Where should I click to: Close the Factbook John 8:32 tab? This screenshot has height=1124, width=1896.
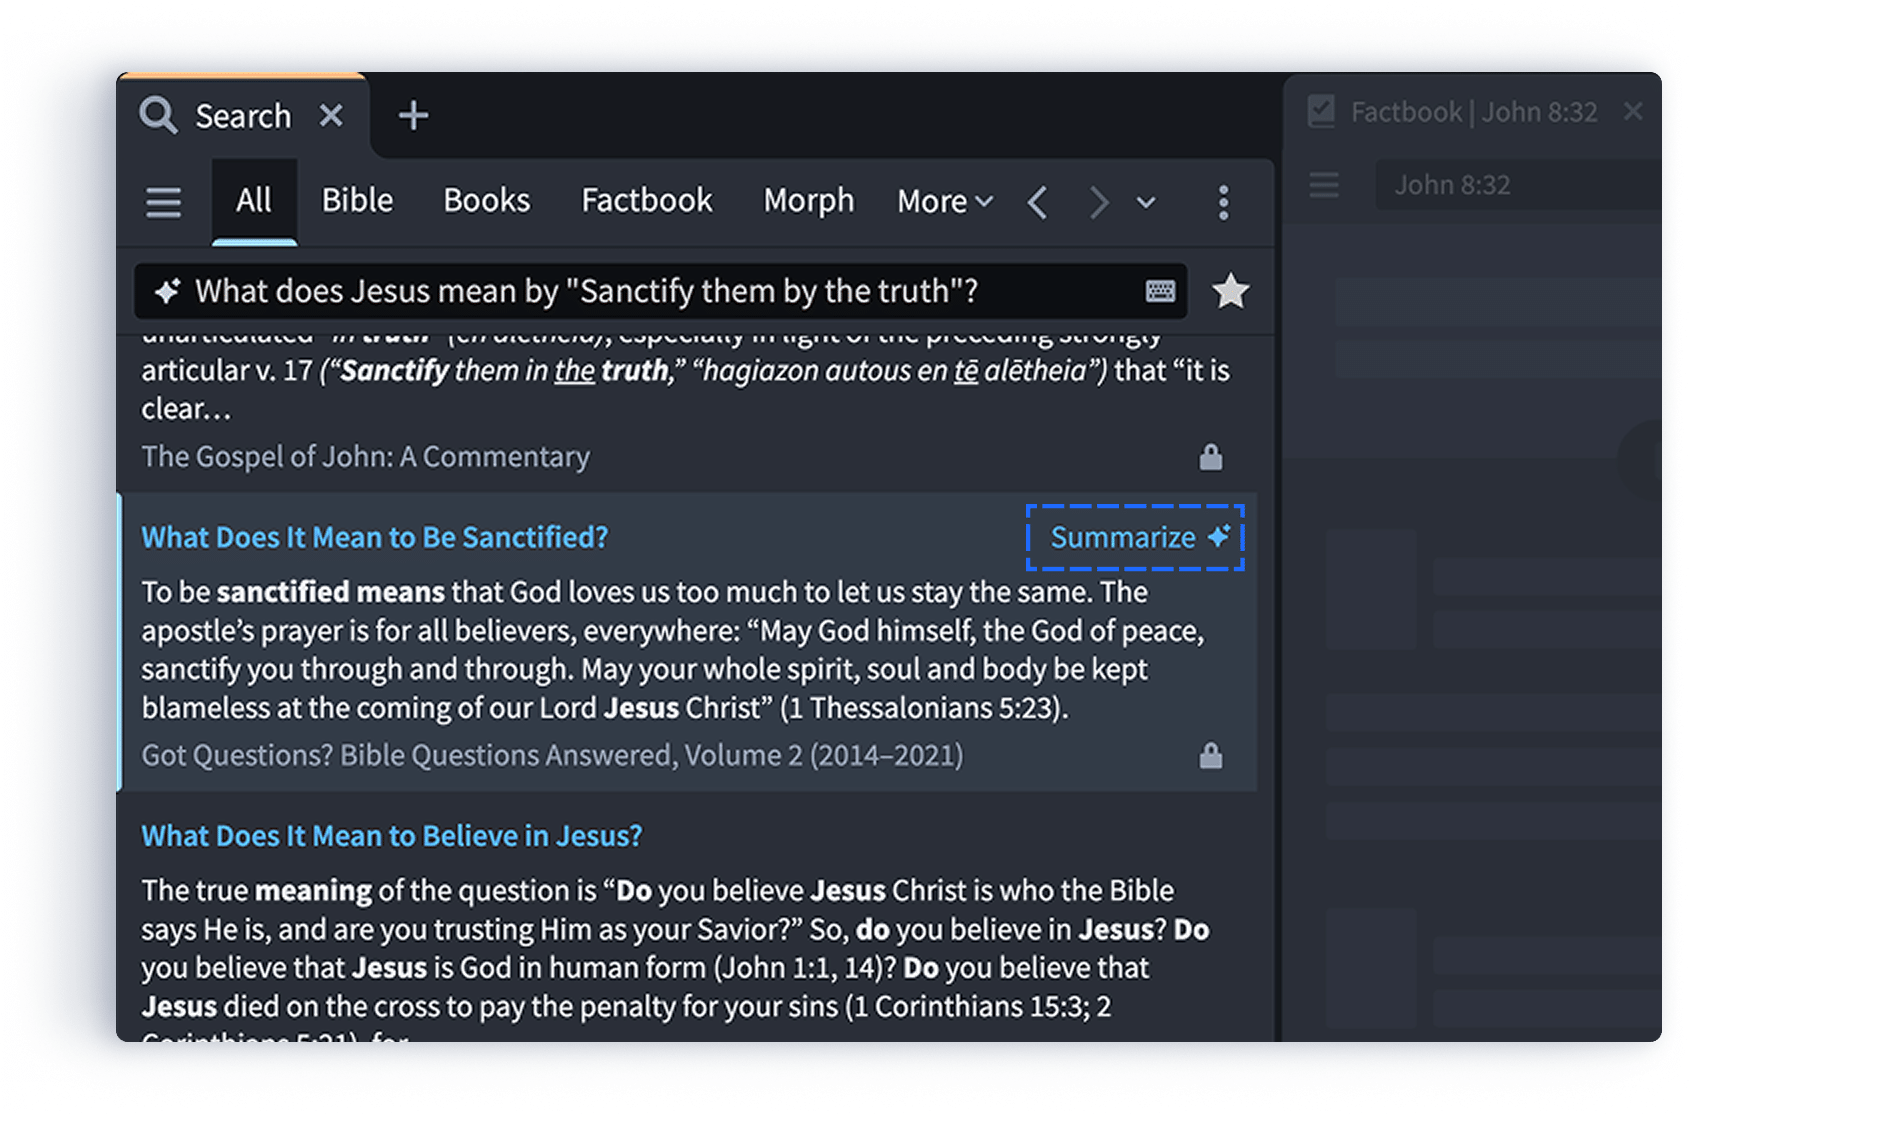(1633, 111)
